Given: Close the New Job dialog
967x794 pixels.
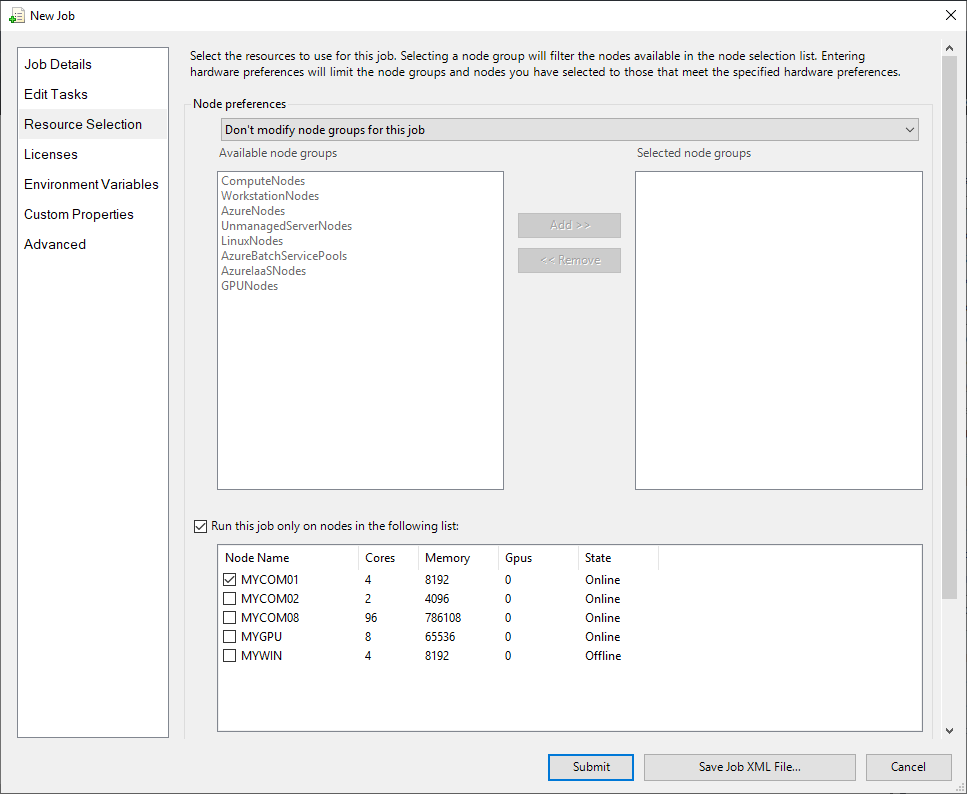Looking at the screenshot, I should coord(950,15).
